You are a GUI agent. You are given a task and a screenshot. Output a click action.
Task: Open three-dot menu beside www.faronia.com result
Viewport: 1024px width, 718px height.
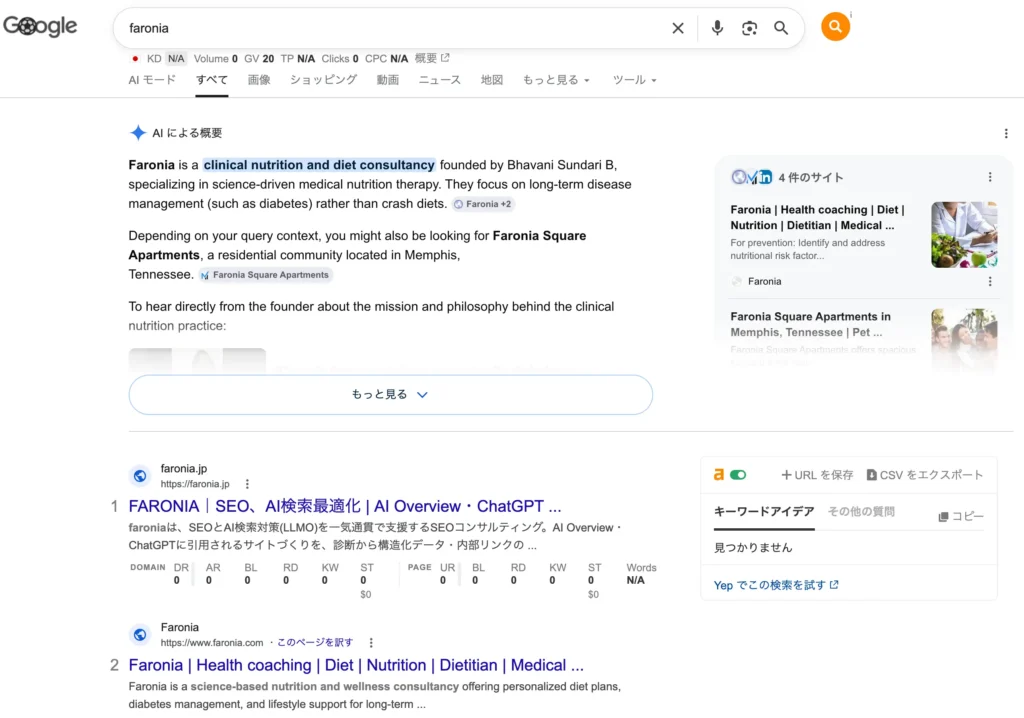point(371,643)
